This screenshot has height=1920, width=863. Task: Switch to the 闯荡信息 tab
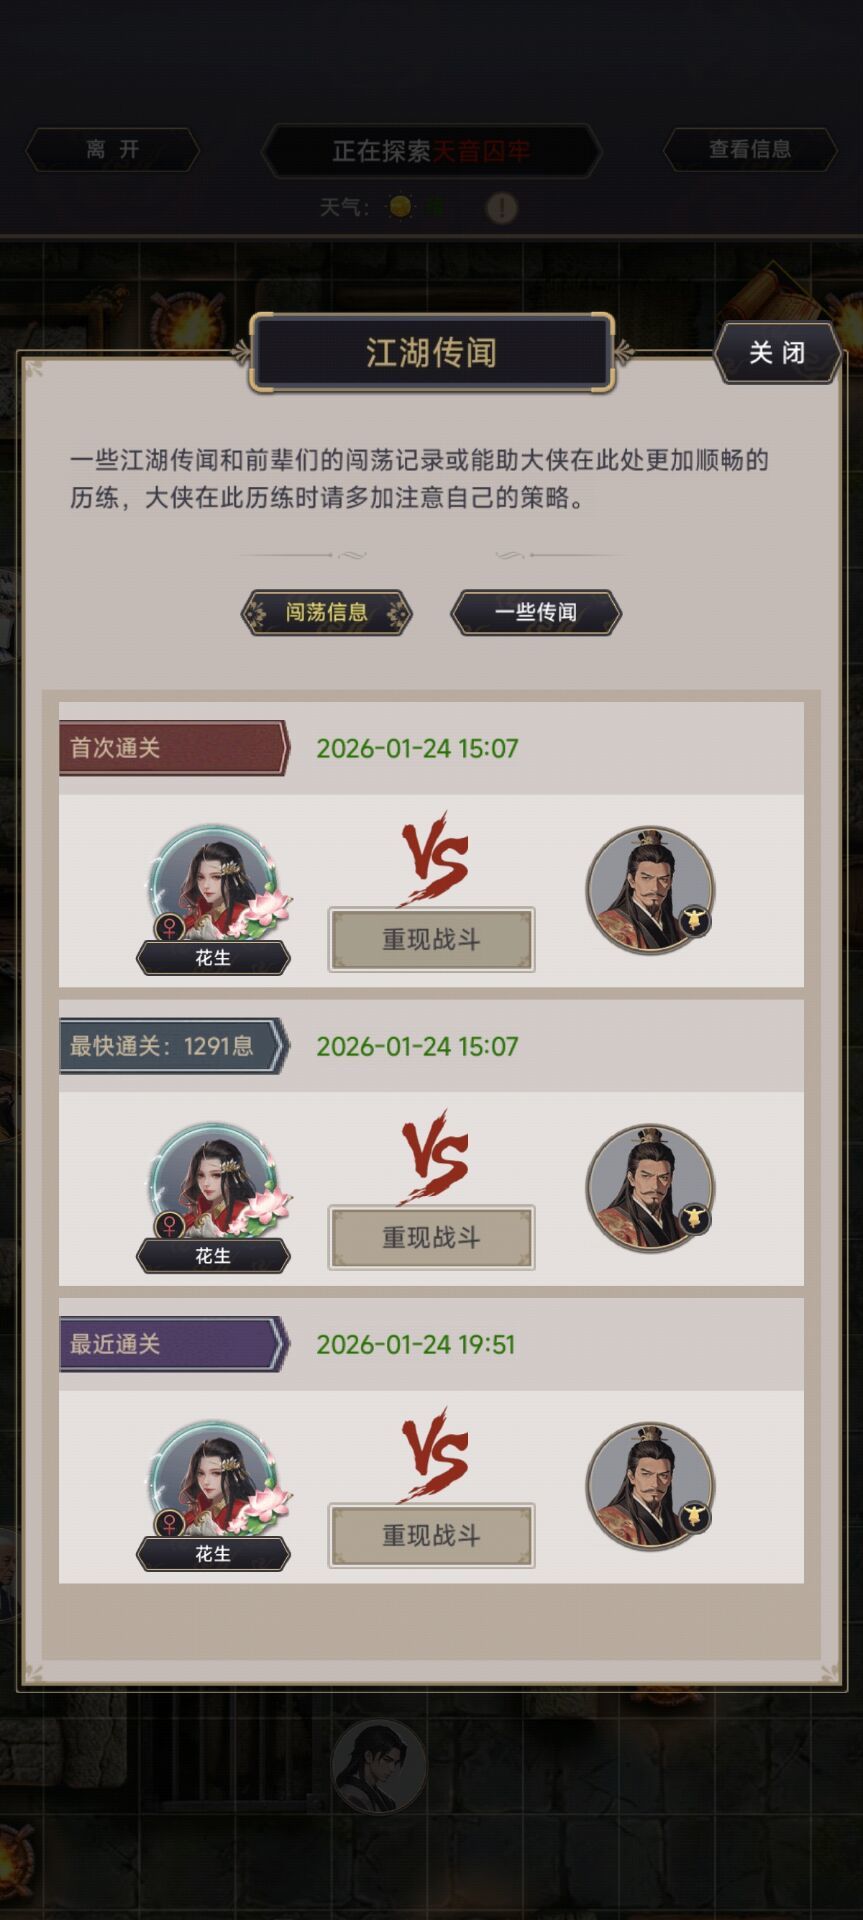(326, 612)
